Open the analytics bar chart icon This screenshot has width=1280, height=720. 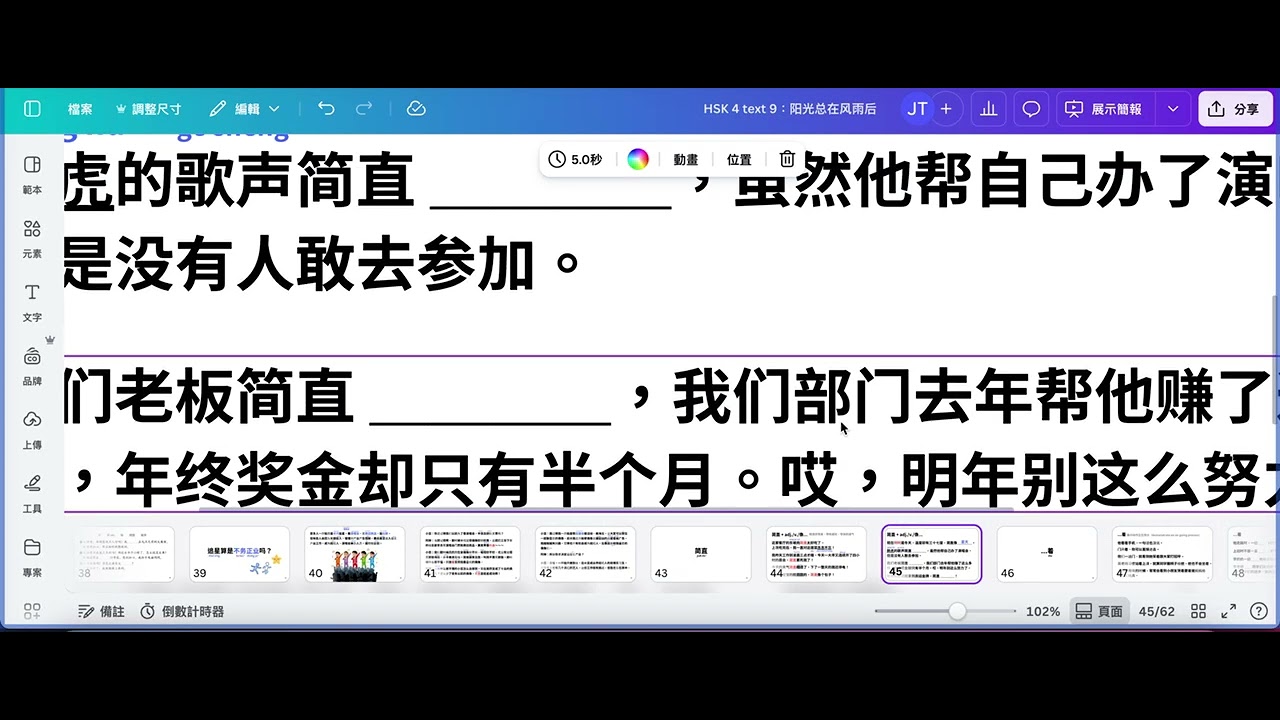tap(989, 109)
